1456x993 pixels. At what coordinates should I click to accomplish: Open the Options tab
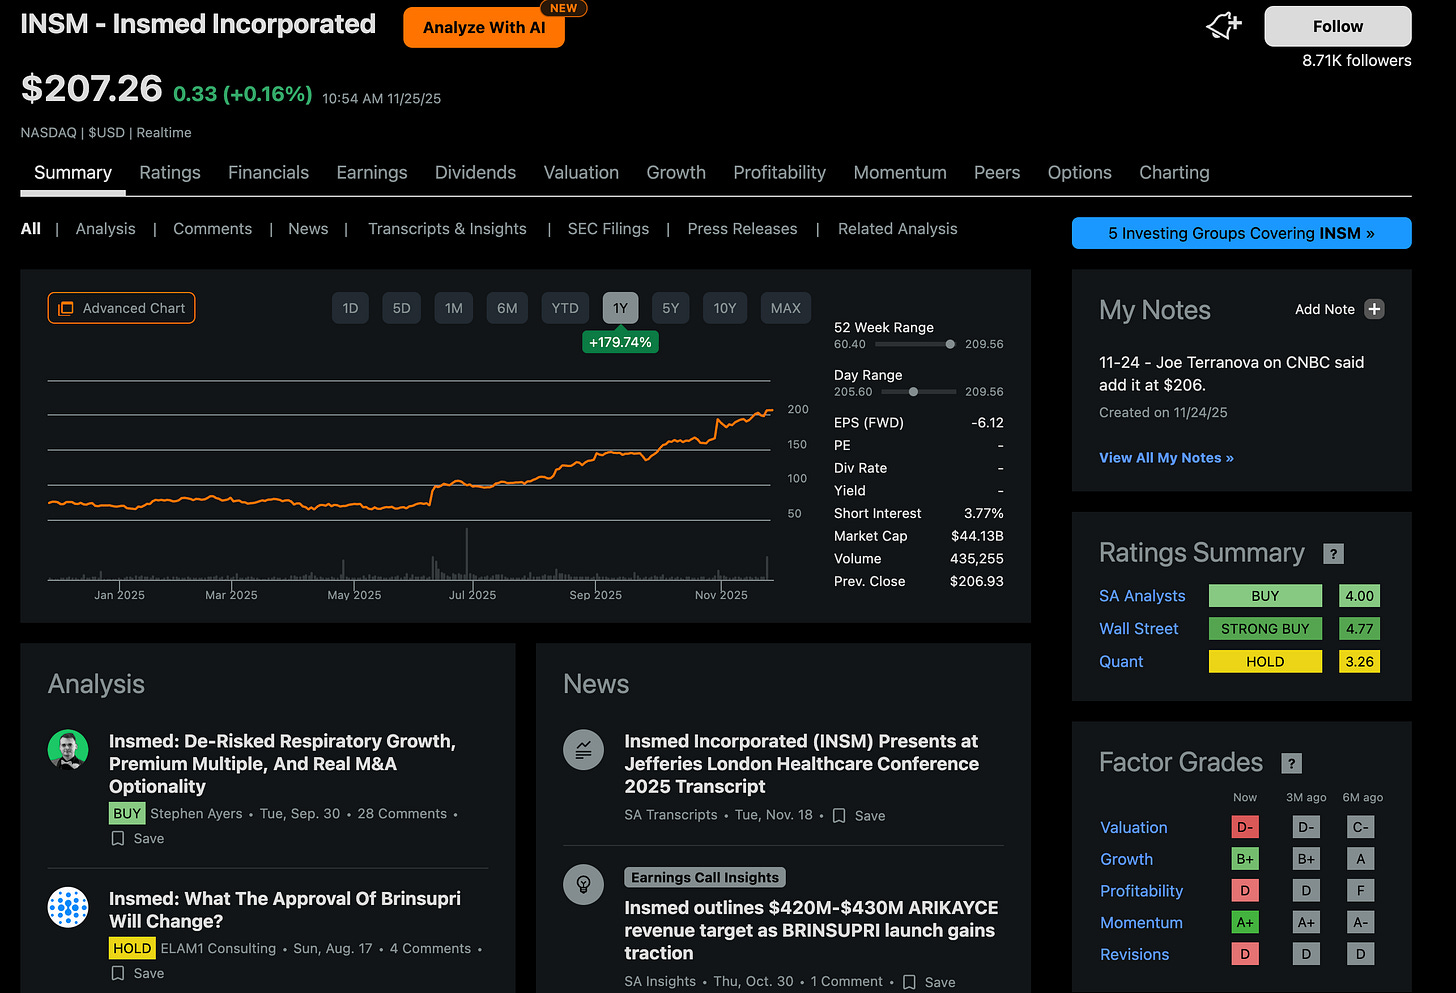(x=1079, y=173)
